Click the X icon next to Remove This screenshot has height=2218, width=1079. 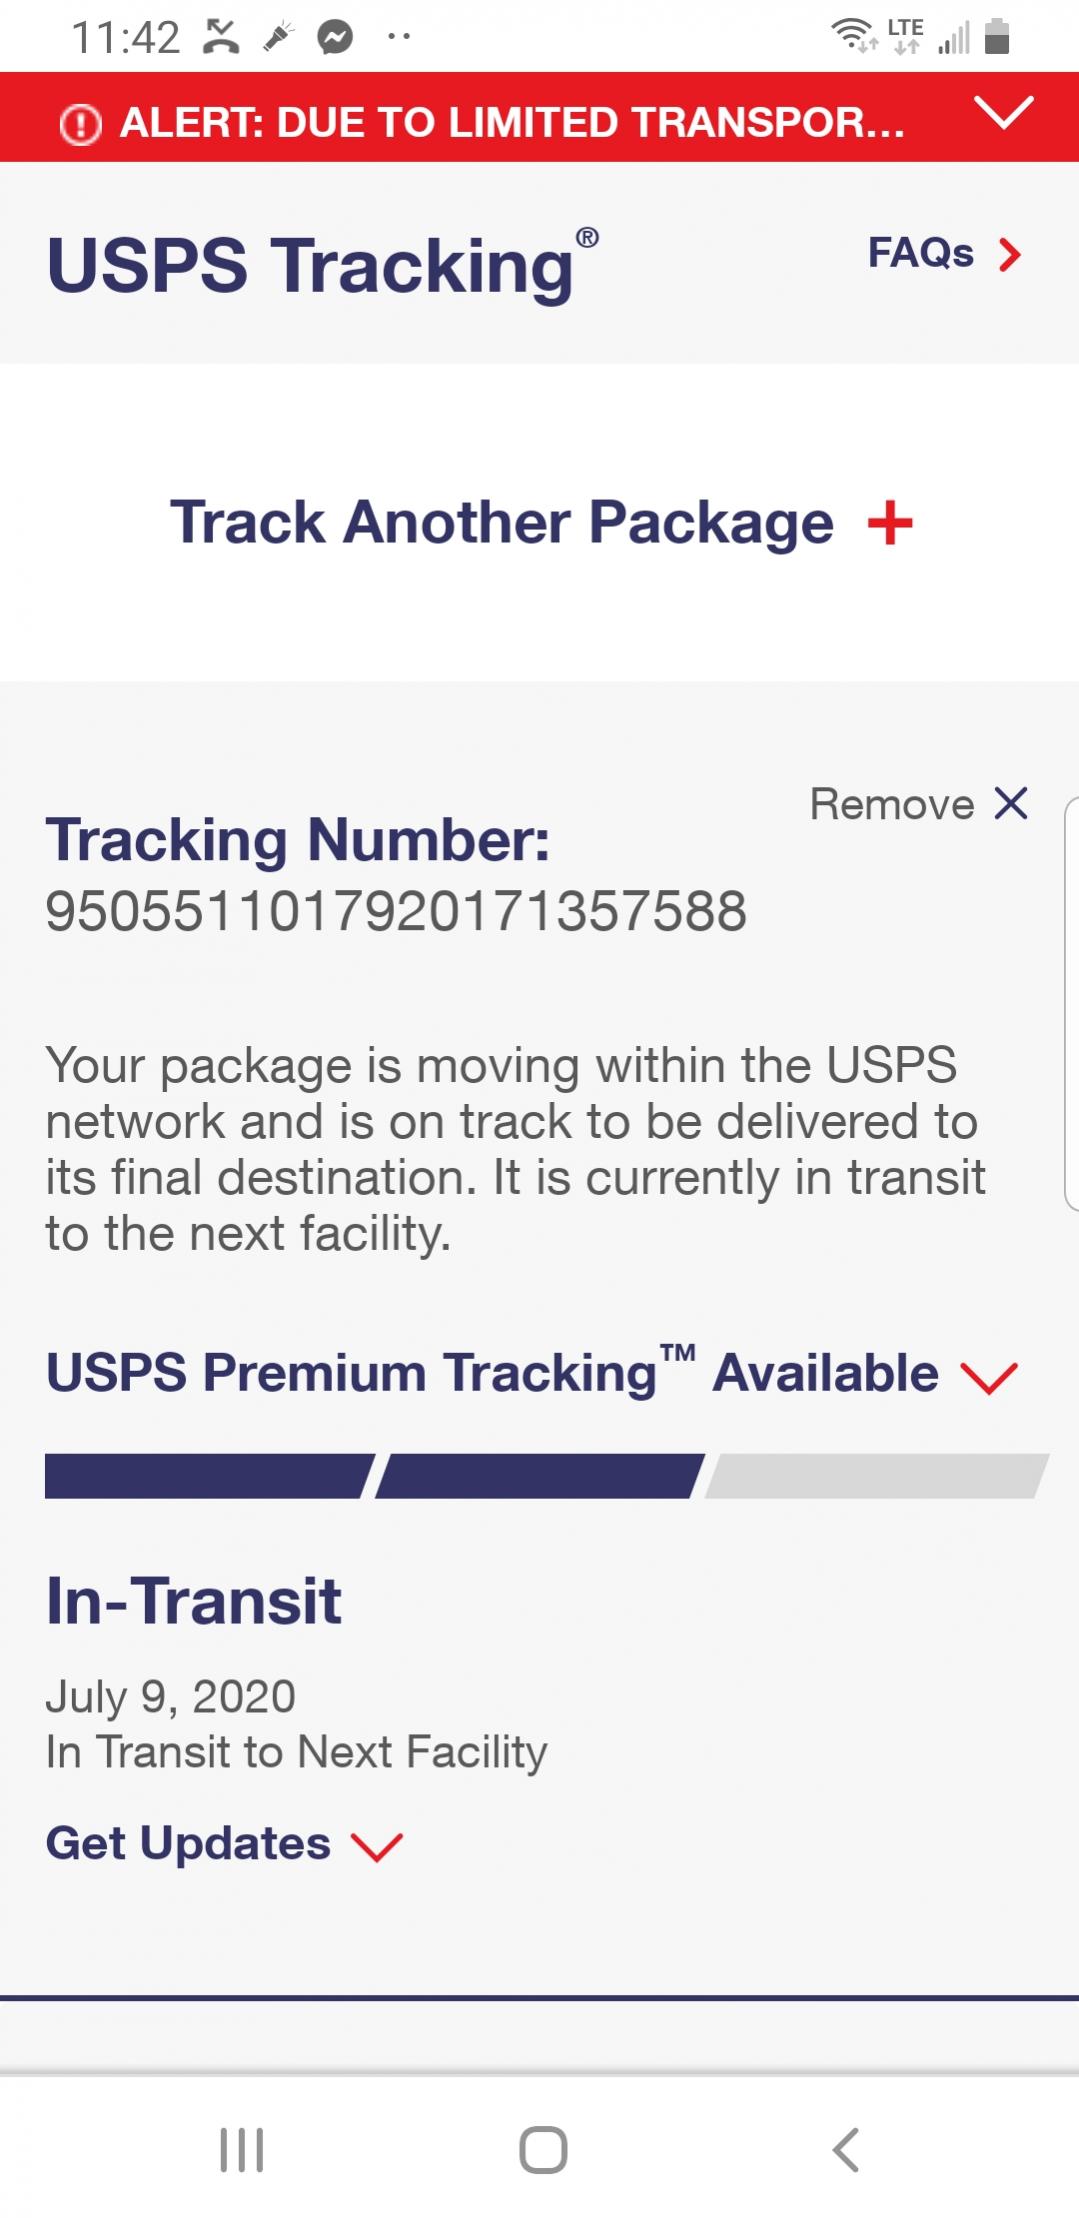click(x=1011, y=803)
